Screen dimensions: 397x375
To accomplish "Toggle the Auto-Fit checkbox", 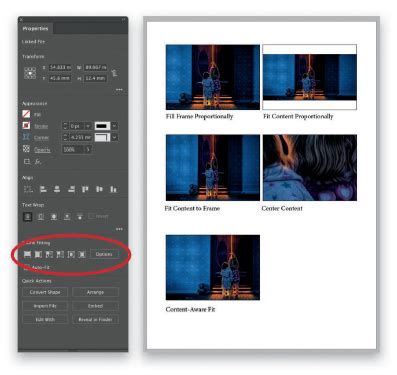I will pyautogui.click(x=27, y=267).
